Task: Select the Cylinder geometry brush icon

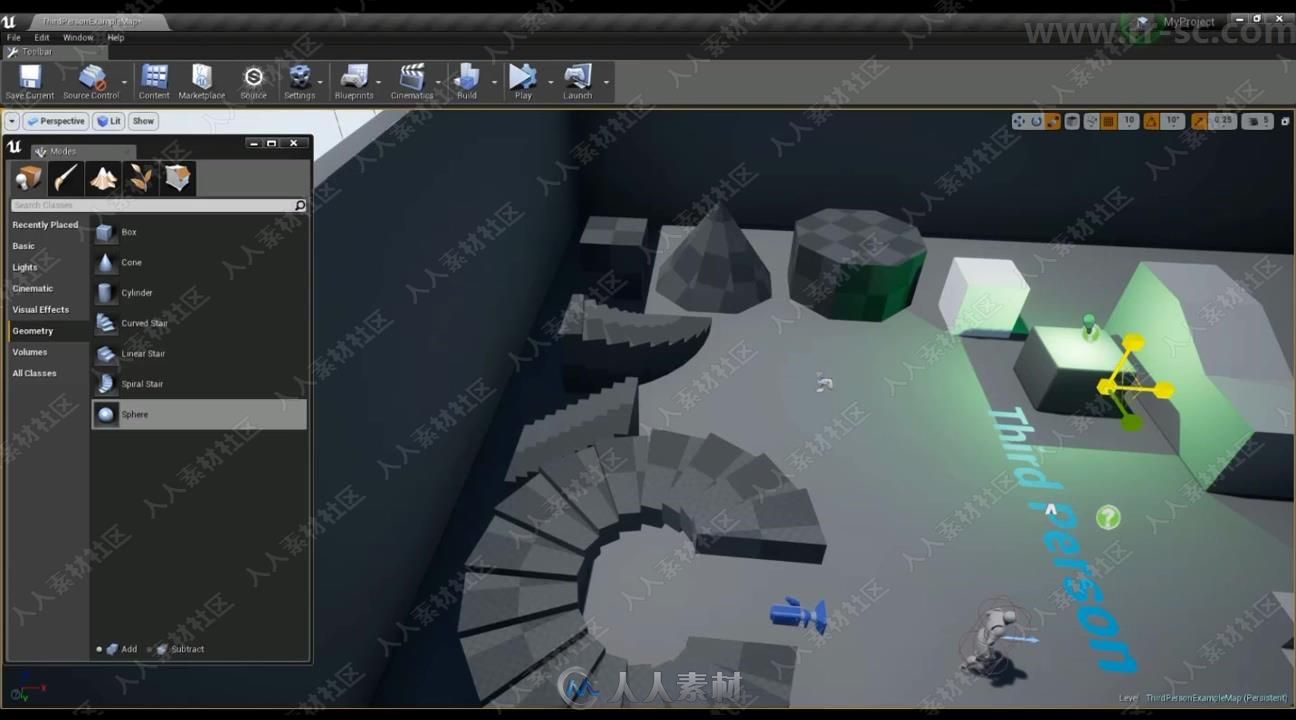Action: [105, 293]
